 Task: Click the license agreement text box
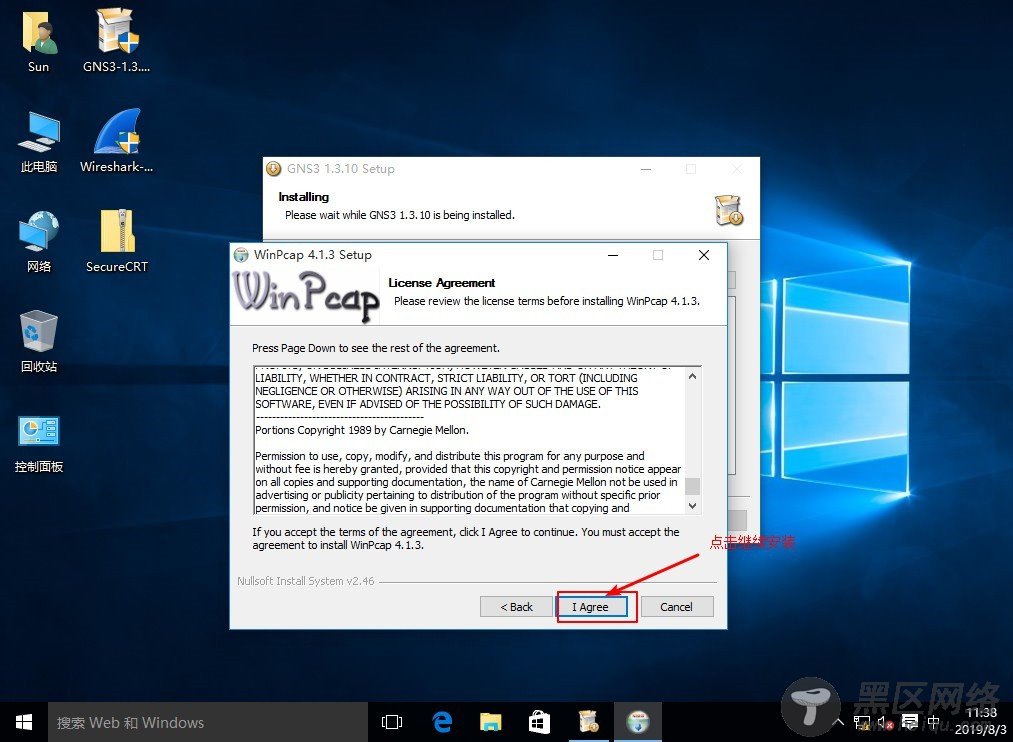tap(477, 440)
